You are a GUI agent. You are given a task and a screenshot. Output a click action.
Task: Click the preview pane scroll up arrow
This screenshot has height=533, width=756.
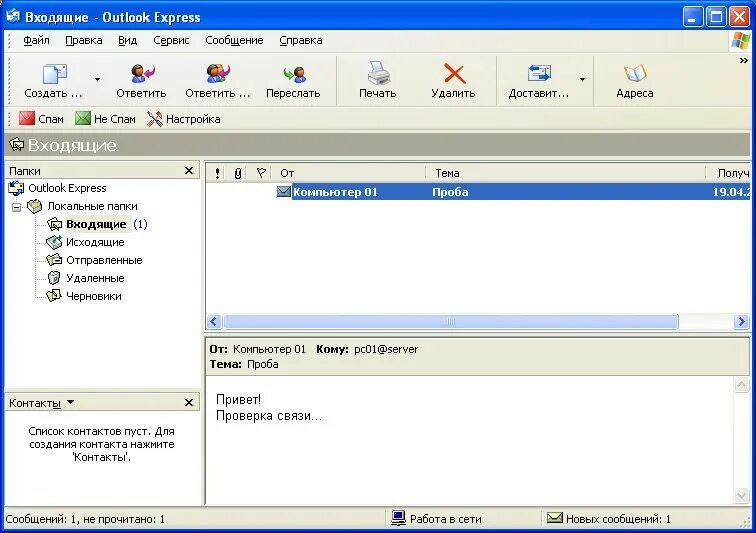741,384
